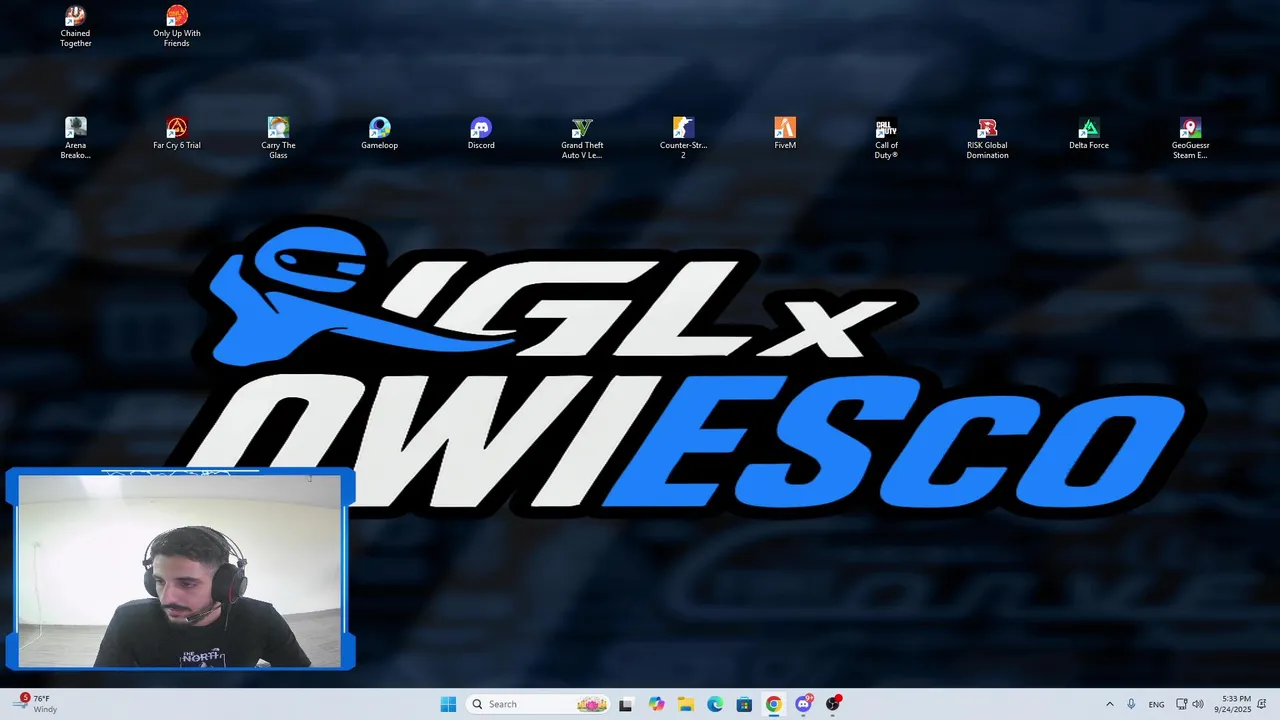Open File Explorer from the taskbar
The image size is (1280, 720).
point(686,704)
